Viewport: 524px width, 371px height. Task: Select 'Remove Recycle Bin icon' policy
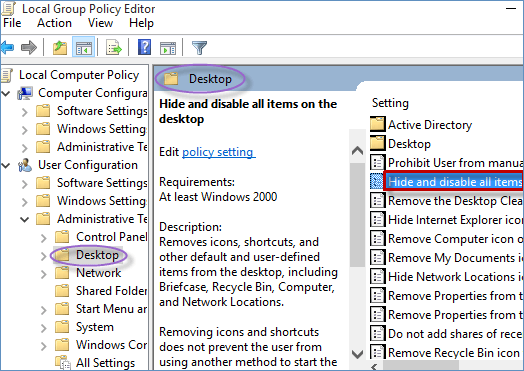point(454,353)
